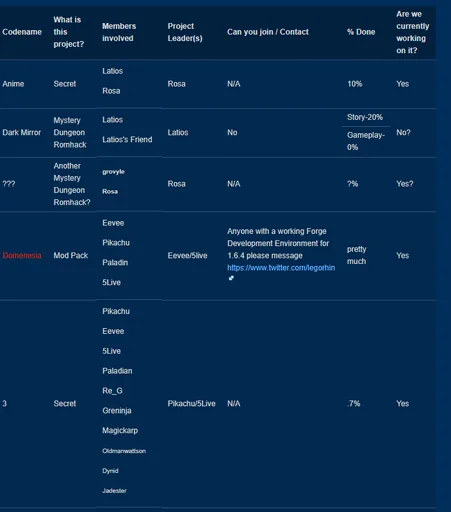Click the .7% done cell

tap(353, 404)
